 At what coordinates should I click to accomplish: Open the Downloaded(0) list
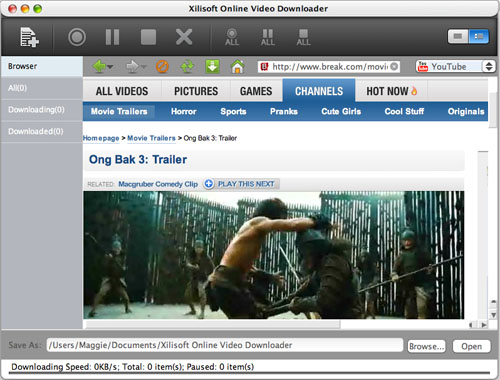click(42, 131)
